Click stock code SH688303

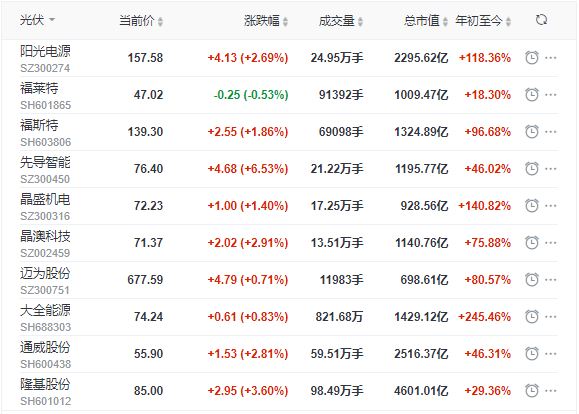point(45,327)
